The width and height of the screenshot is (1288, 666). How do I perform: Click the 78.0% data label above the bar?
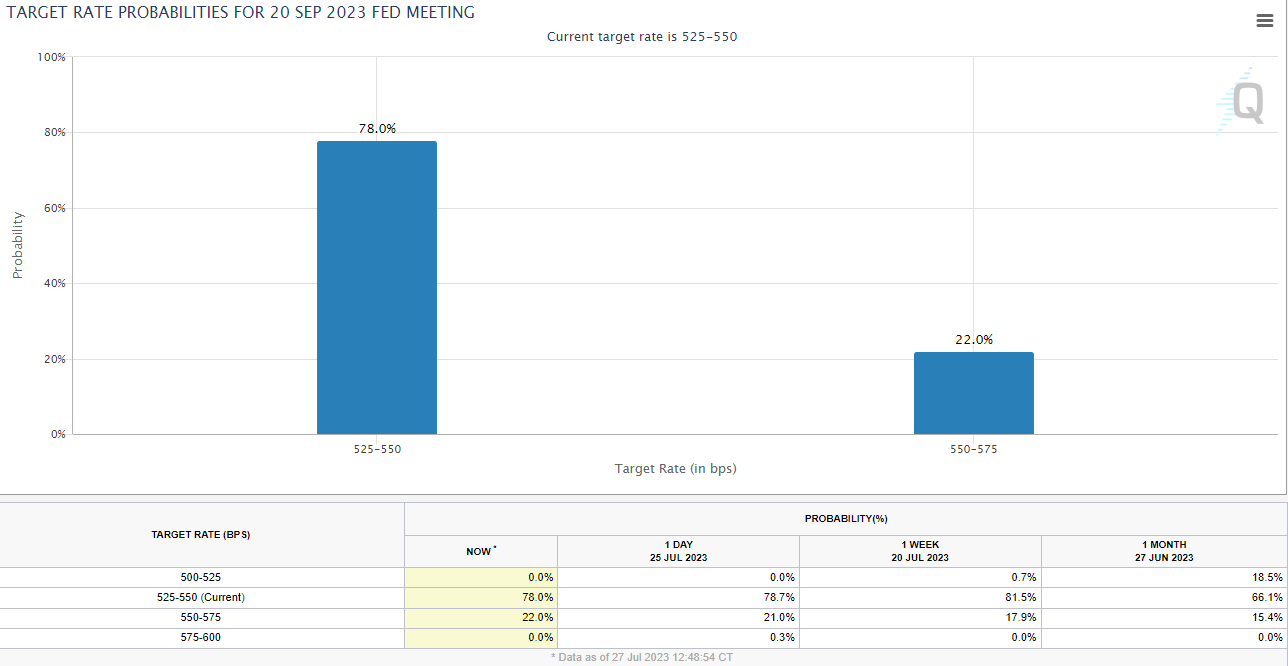pyautogui.click(x=377, y=128)
